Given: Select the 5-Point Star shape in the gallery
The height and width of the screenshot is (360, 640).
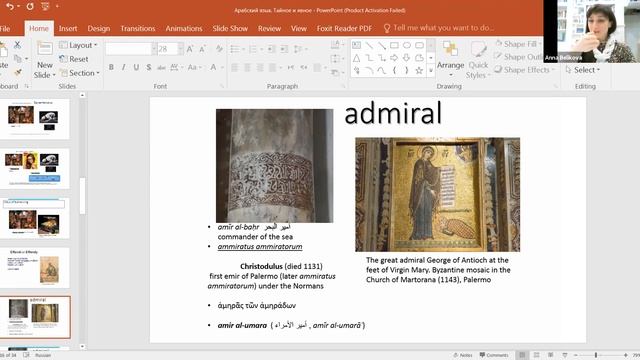Looking at the screenshot, I should pyautogui.click(x=419, y=71).
